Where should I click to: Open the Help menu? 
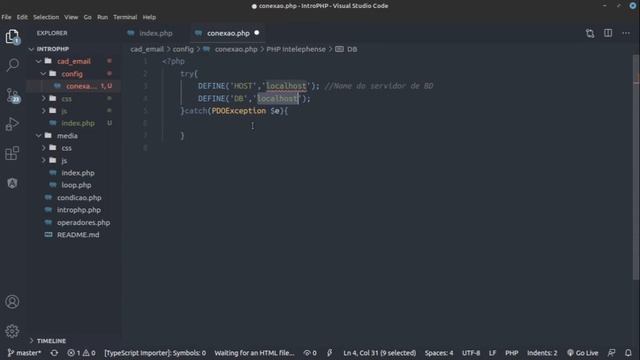click(x=149, y=17)
